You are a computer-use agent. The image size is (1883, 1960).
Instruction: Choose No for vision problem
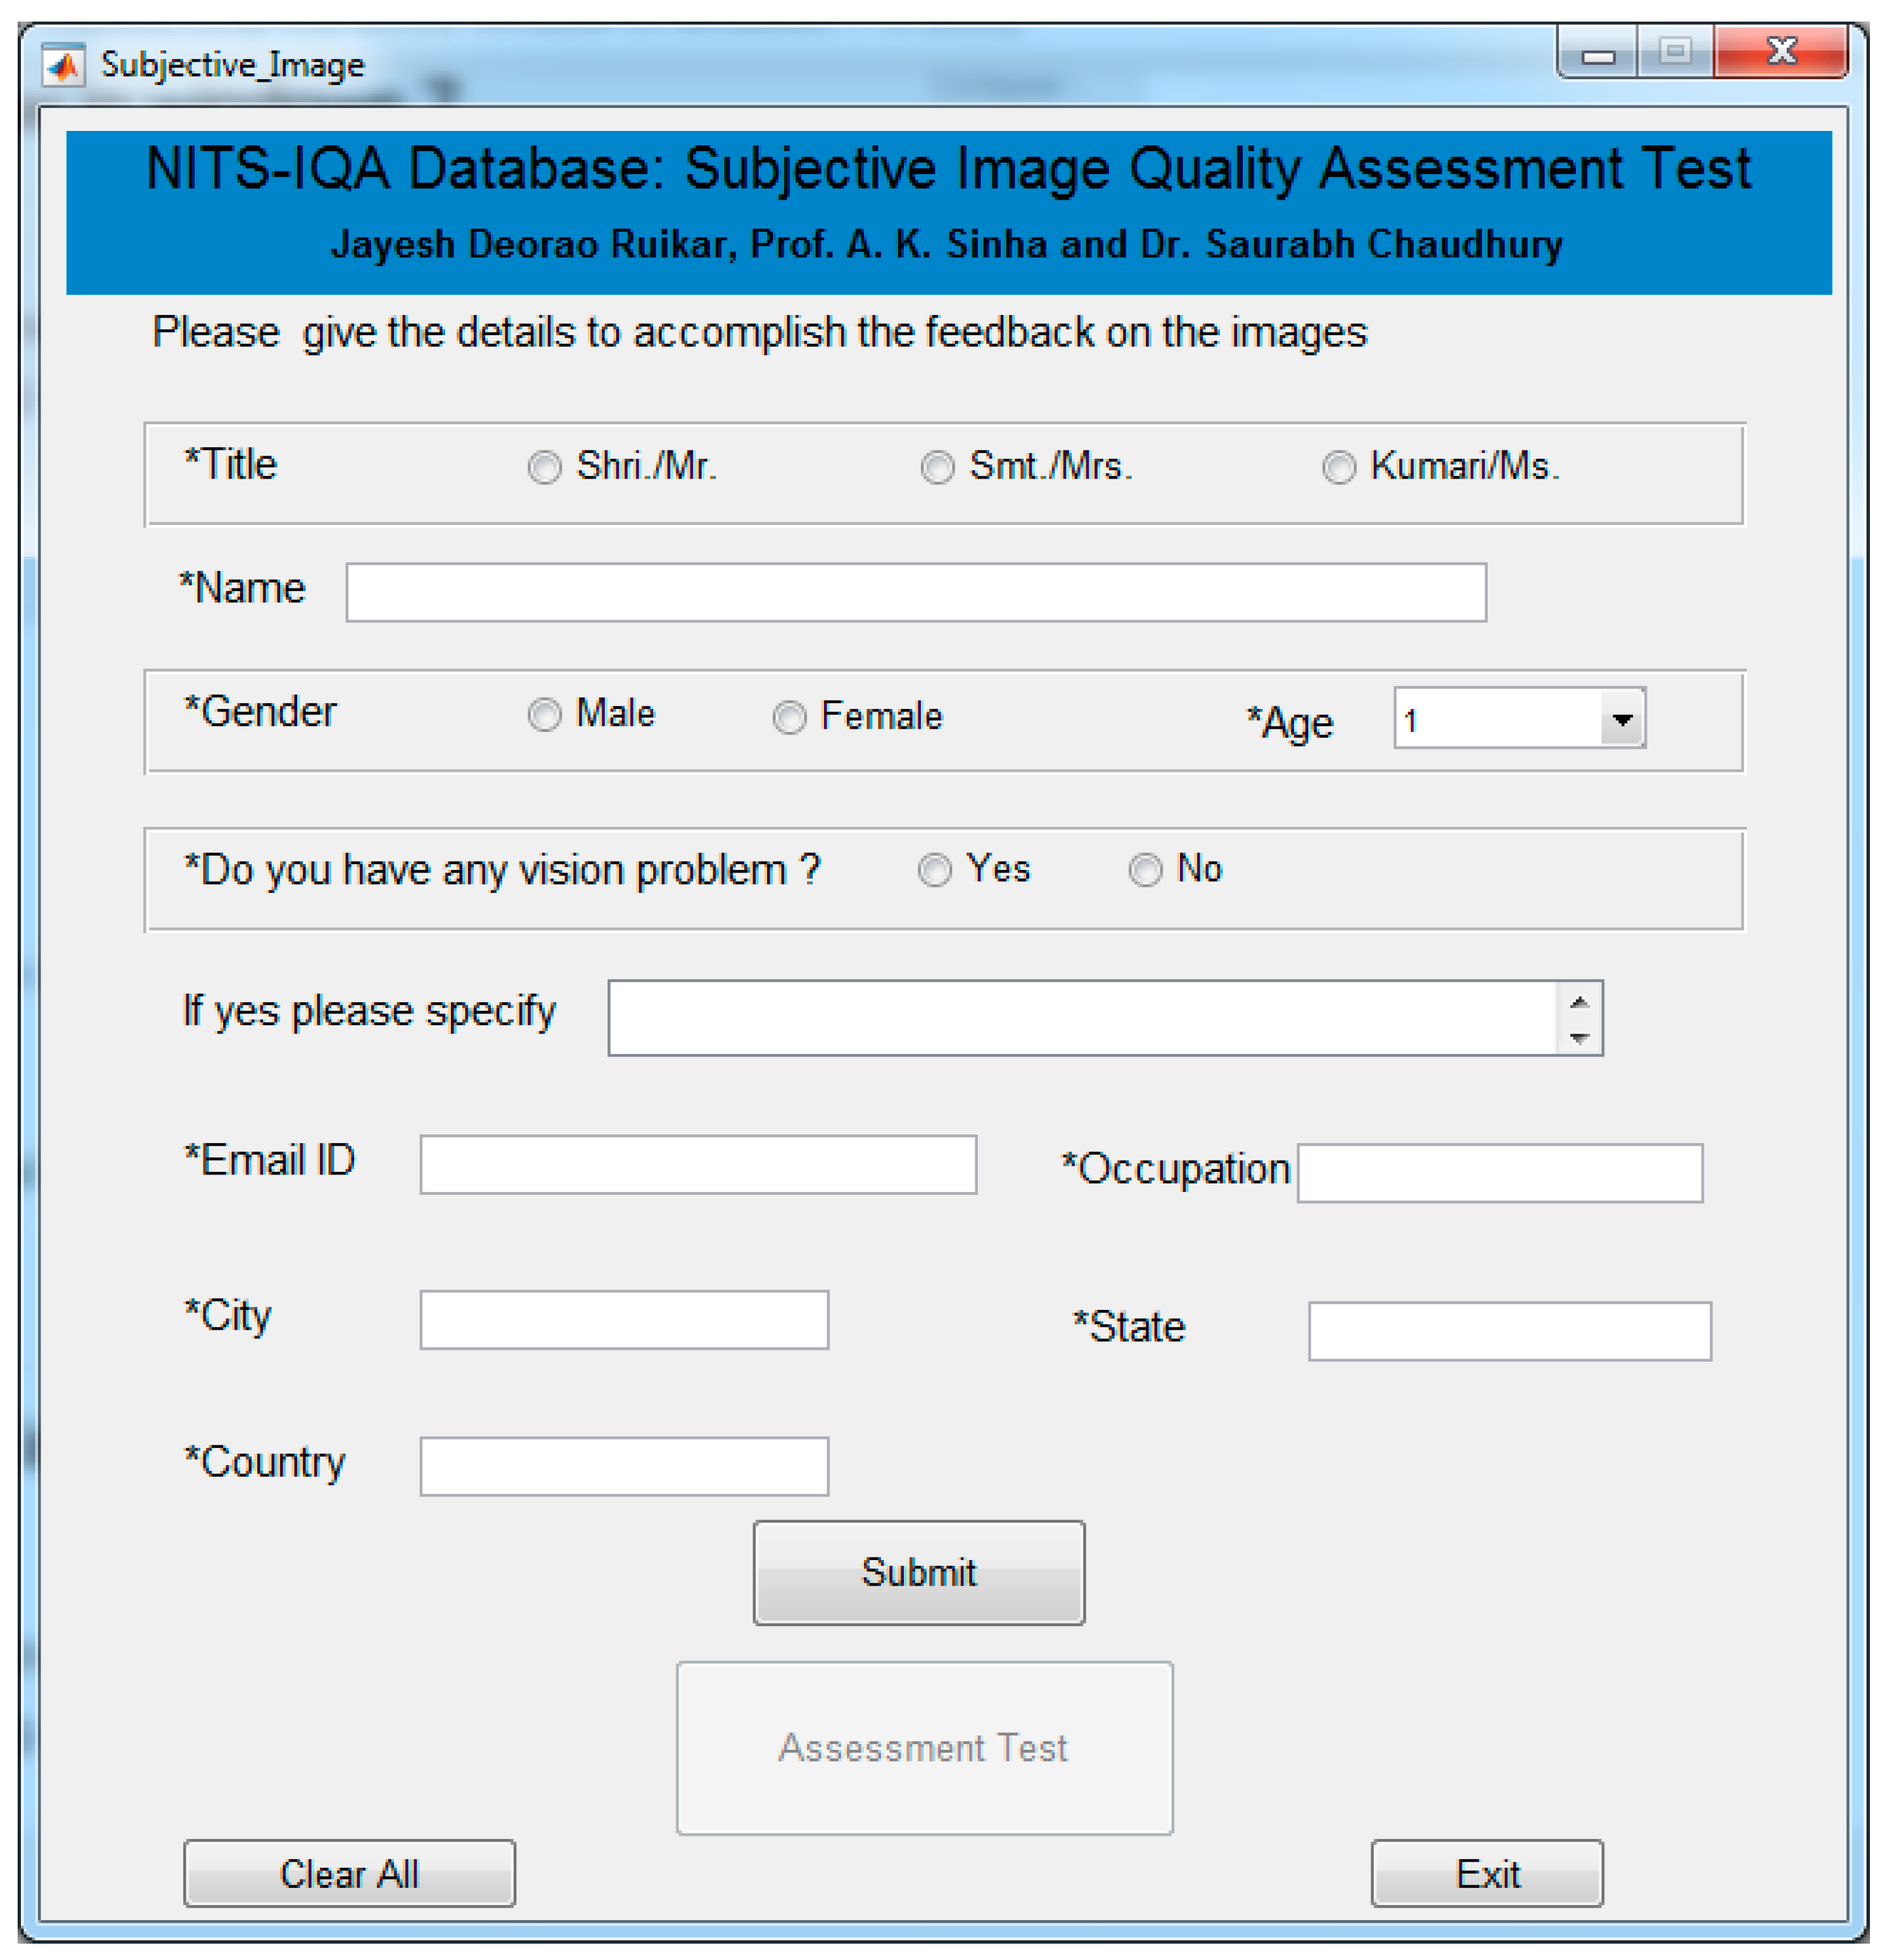(1145, 870)
